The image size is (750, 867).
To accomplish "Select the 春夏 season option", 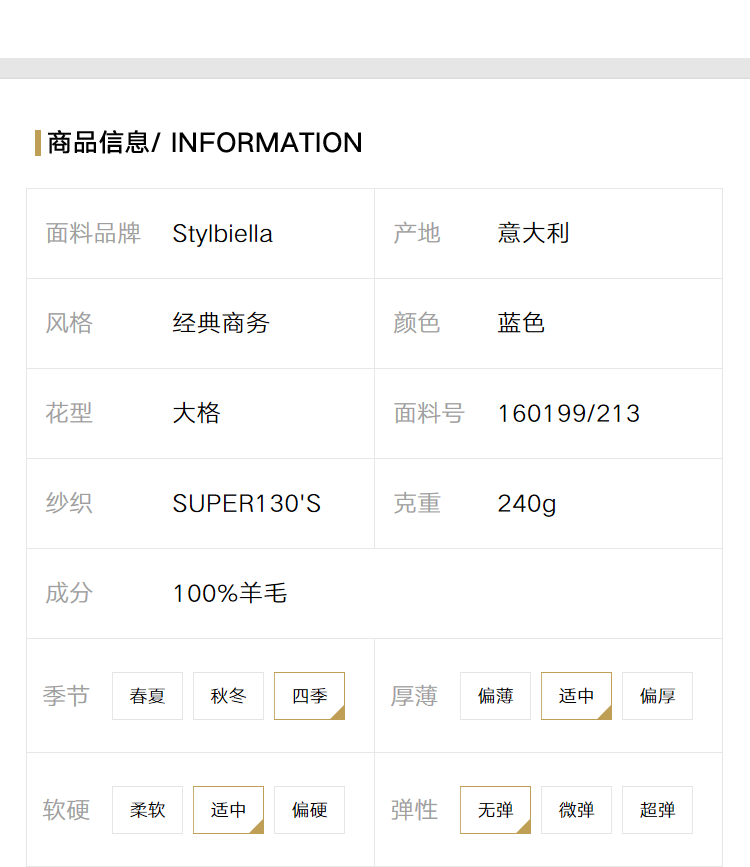I will tap(147, 696).
